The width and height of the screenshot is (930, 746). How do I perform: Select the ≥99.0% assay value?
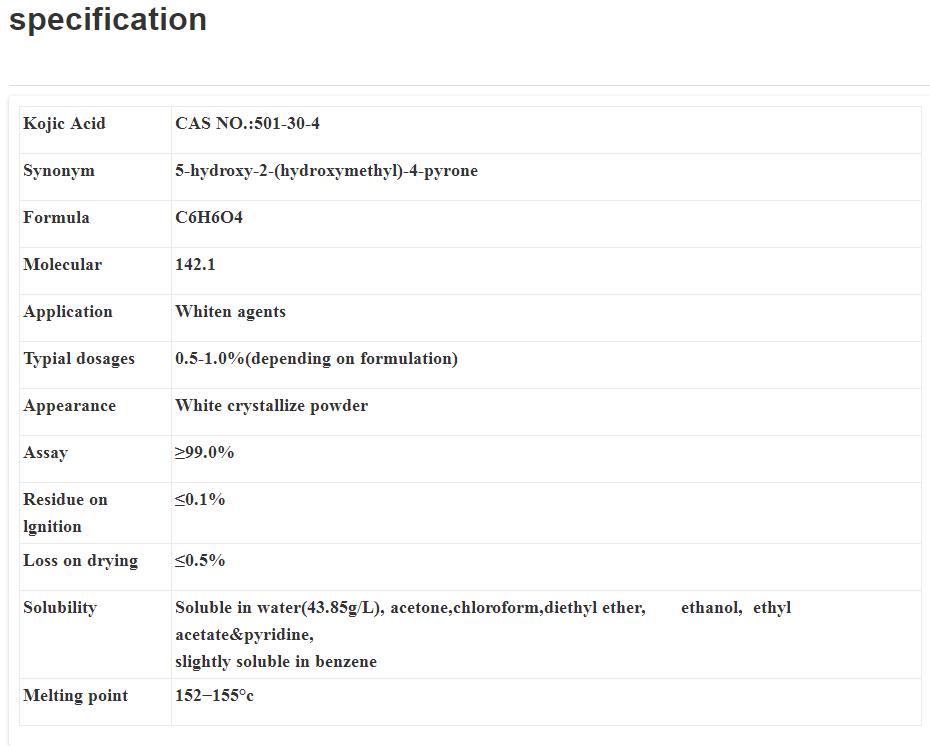tap(204, 453)
